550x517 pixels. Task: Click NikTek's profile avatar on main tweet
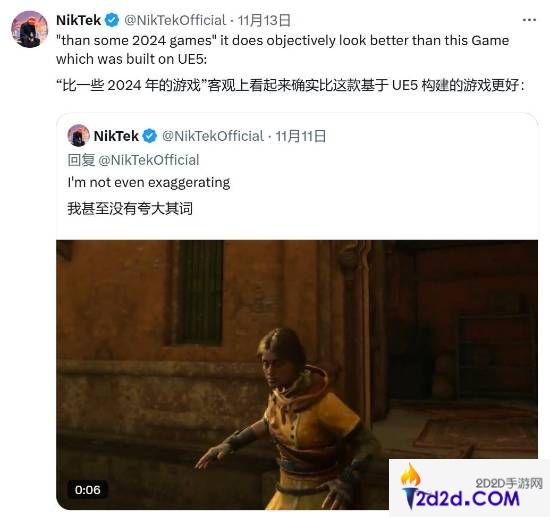click(x=29, y=29)
